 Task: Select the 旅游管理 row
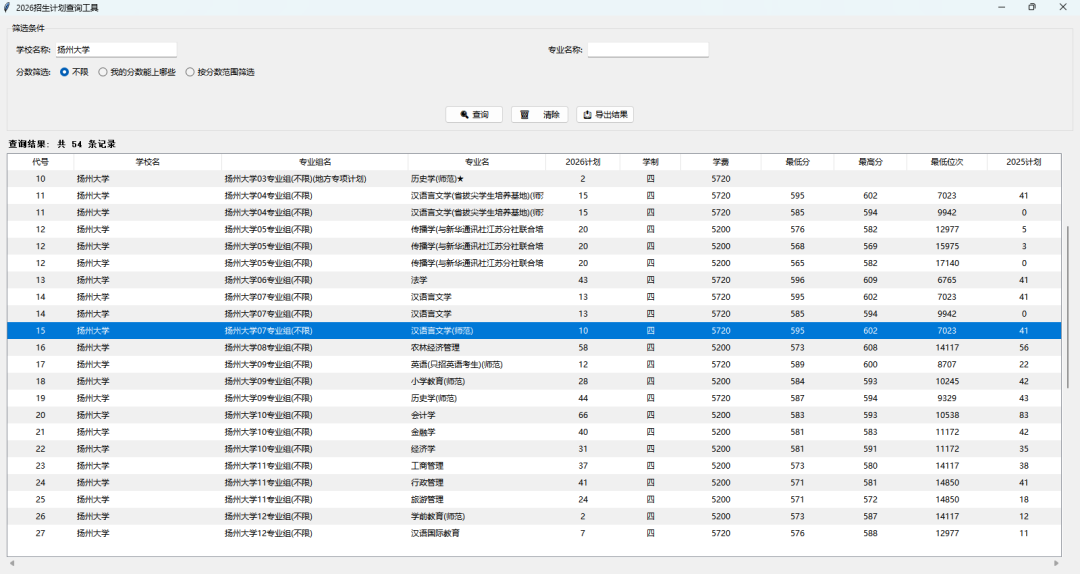(534, 500)
